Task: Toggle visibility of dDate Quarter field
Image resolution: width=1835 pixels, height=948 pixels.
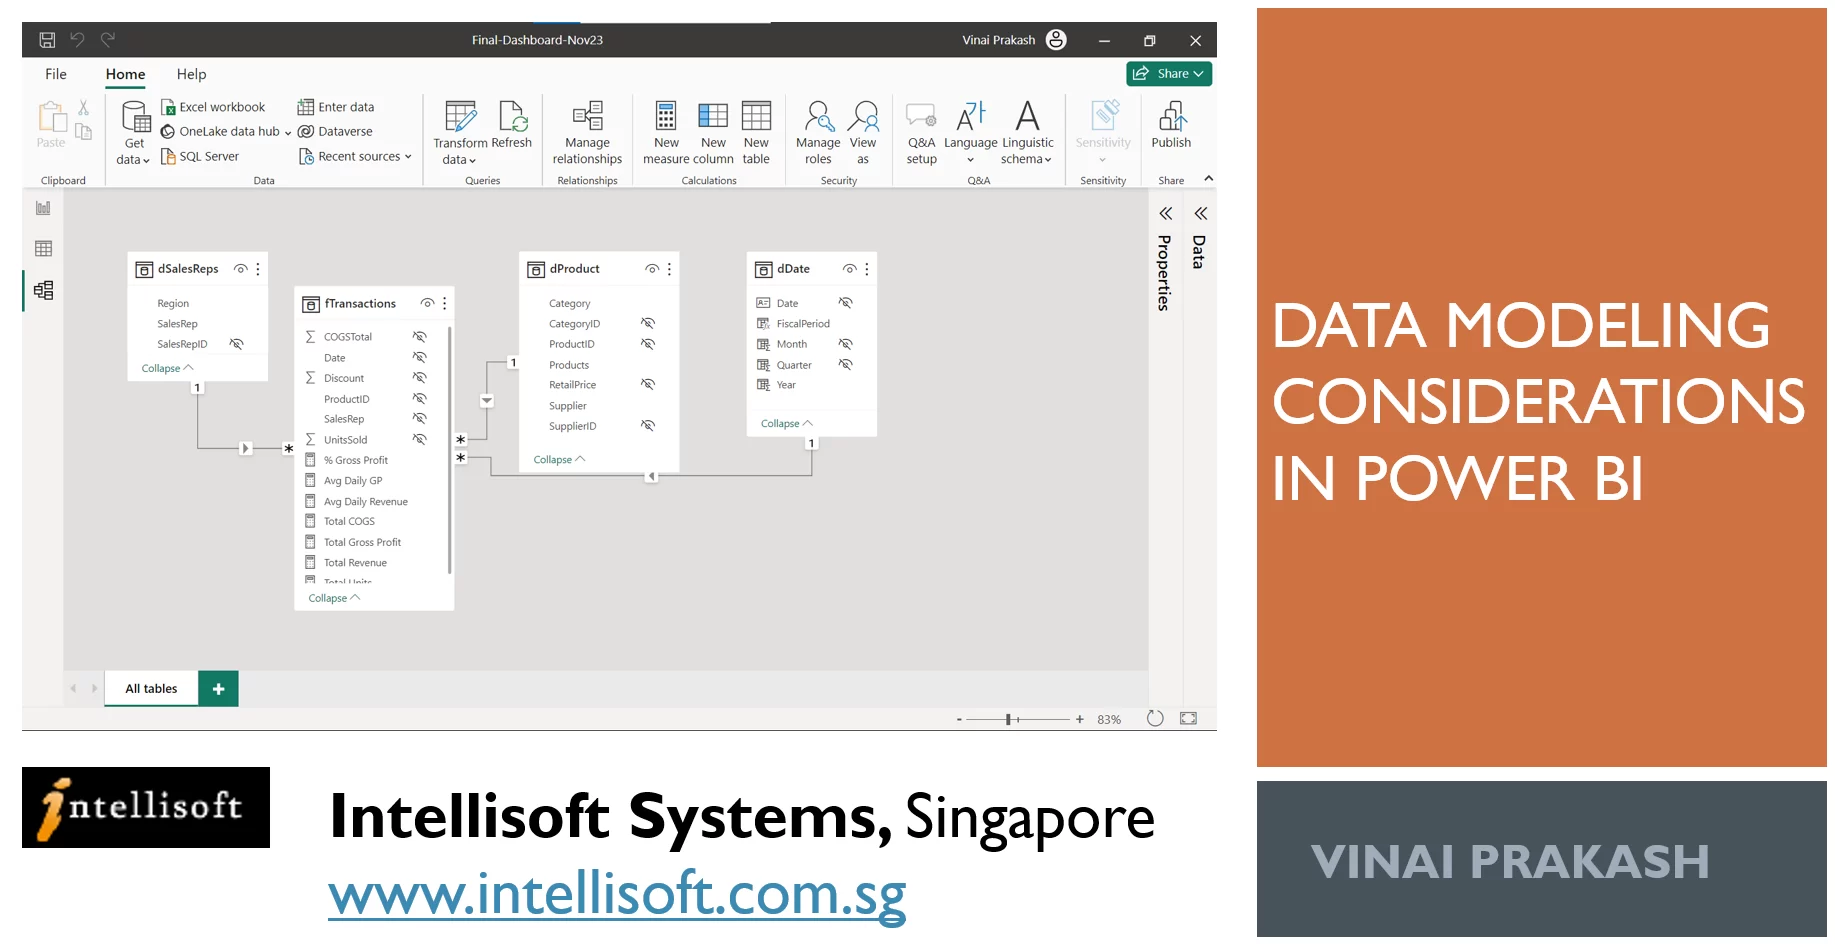Action: [846, 364]
